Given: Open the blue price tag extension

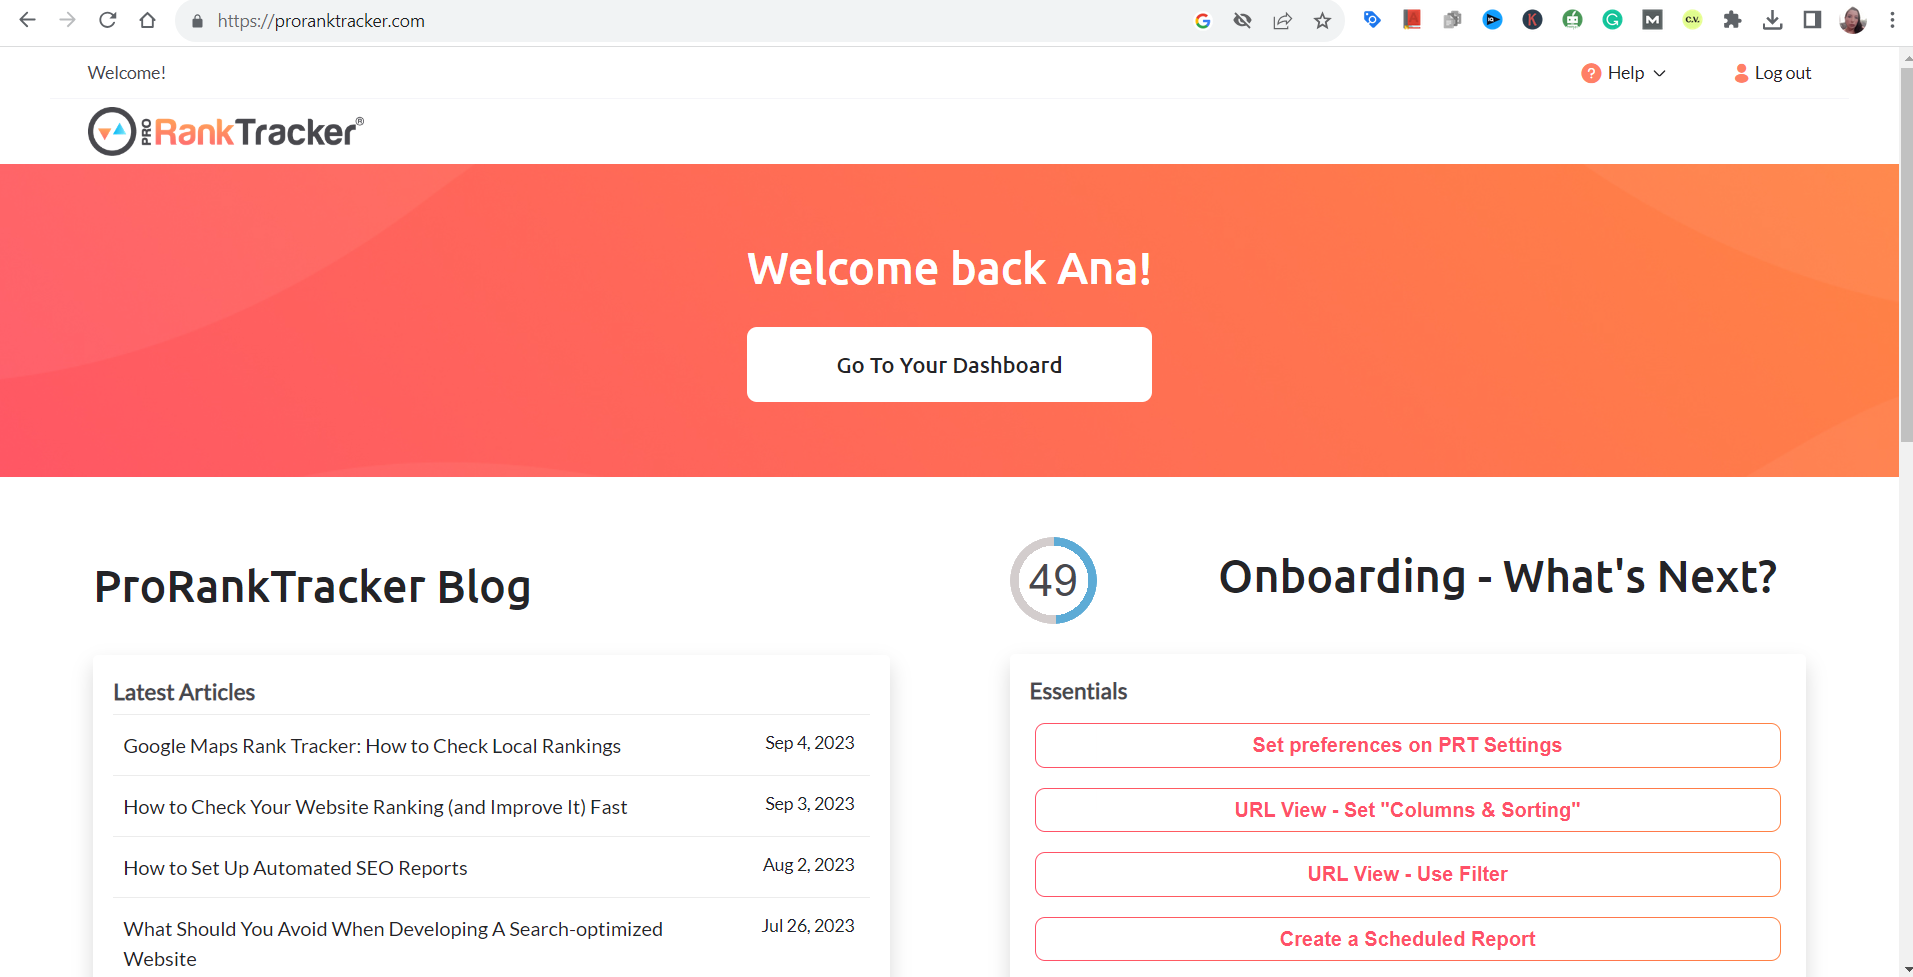Looking at the screenshot, I should 1372,19.
